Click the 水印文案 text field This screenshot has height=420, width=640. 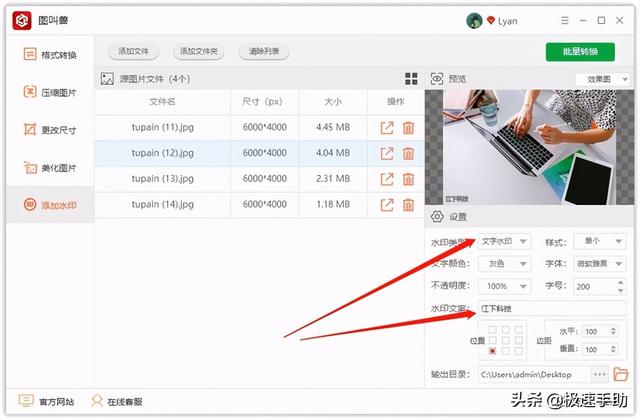(x=552, y=308)
